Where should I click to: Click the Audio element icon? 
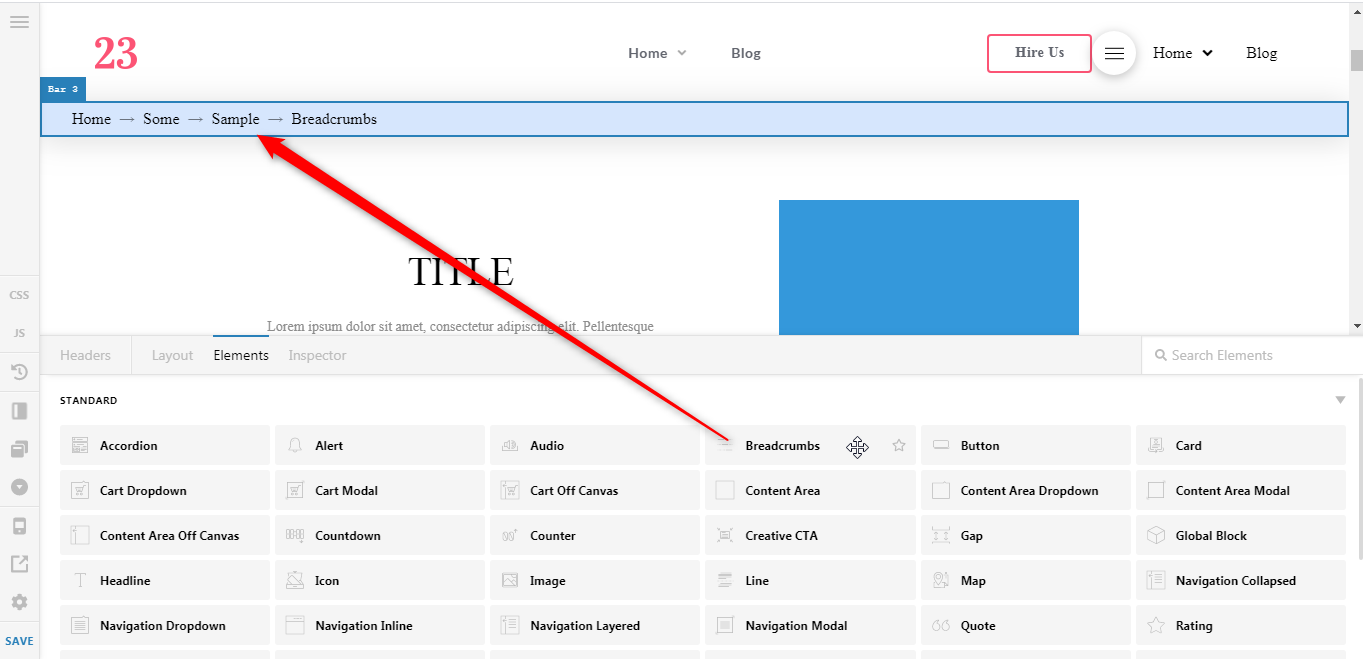(x=510, y=446)
